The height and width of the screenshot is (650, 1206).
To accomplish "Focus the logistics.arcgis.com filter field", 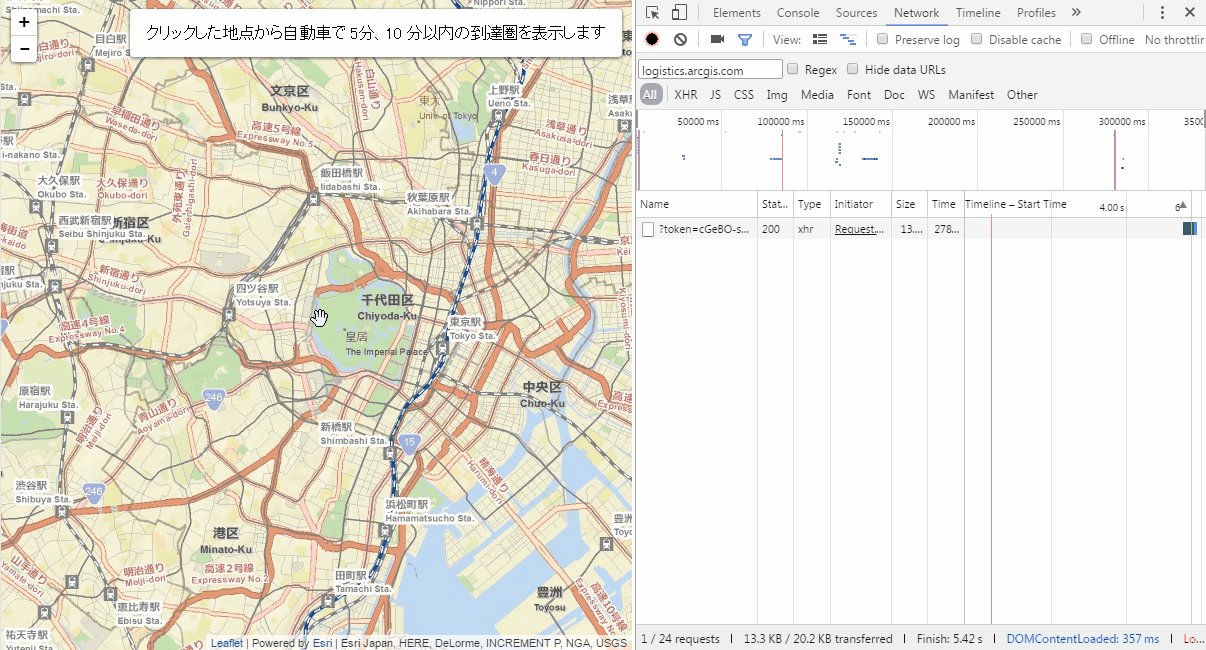I will click(x=711, y=70).
